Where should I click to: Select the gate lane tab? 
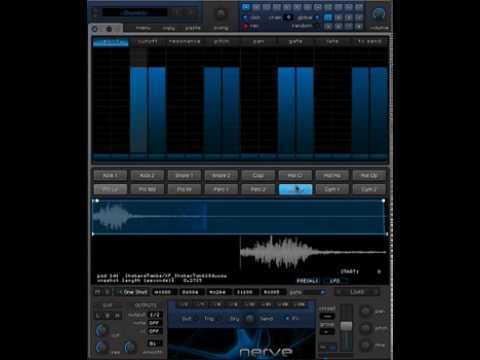click(x=295, y=42)
